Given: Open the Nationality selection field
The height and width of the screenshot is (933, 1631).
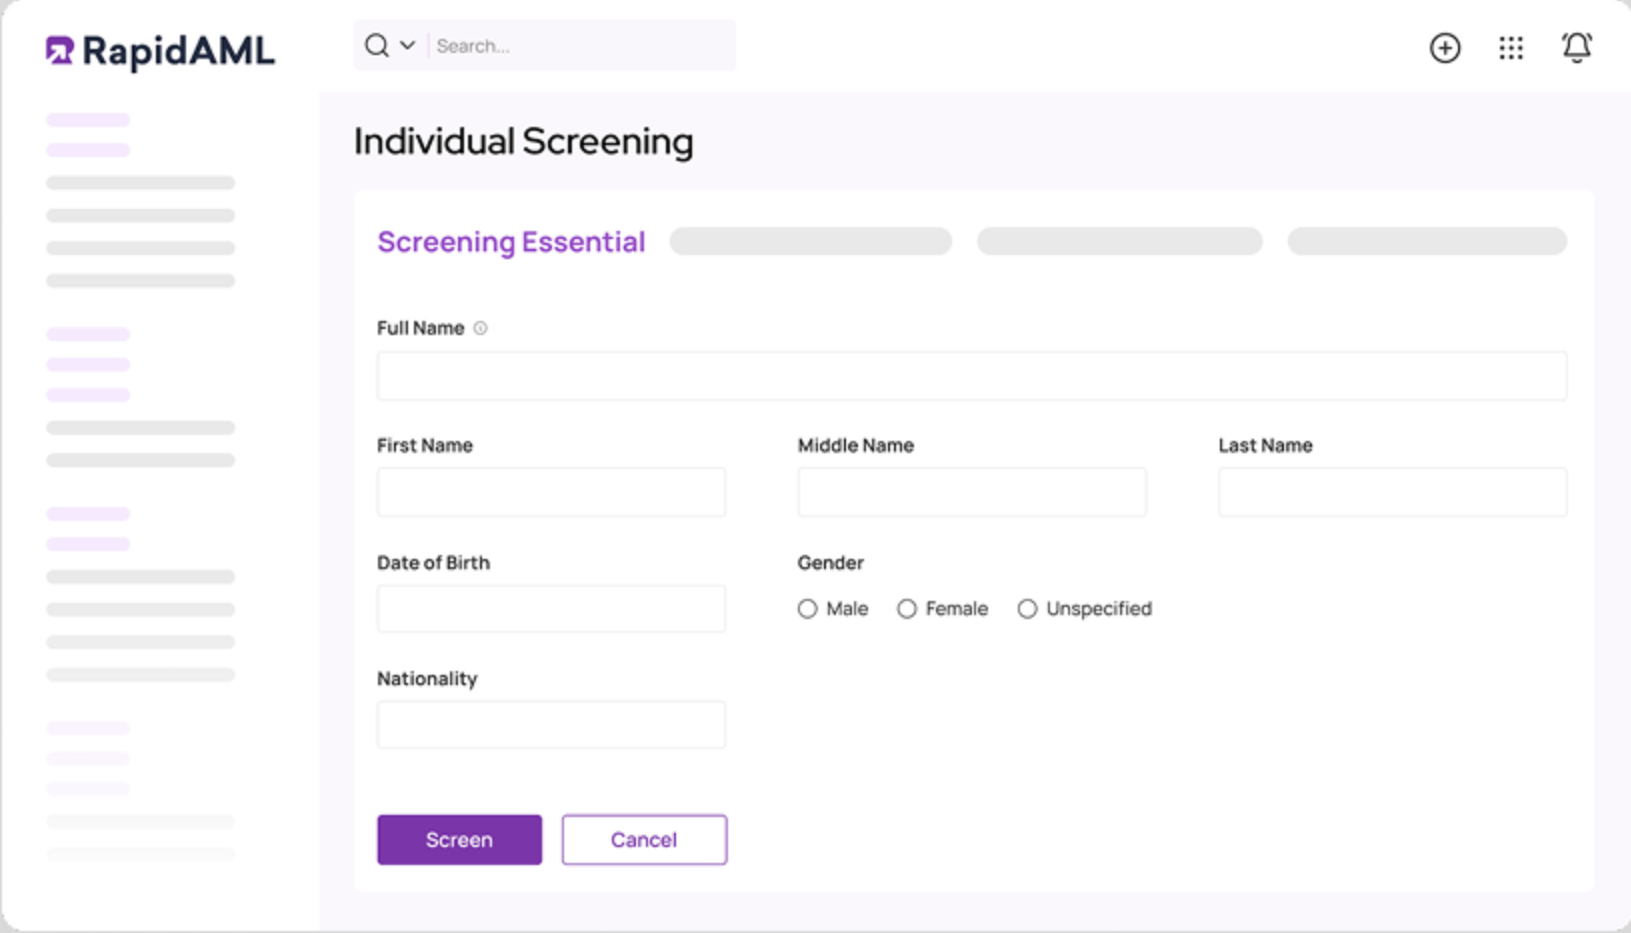Looking at the screenshot, I should [551, 725].
